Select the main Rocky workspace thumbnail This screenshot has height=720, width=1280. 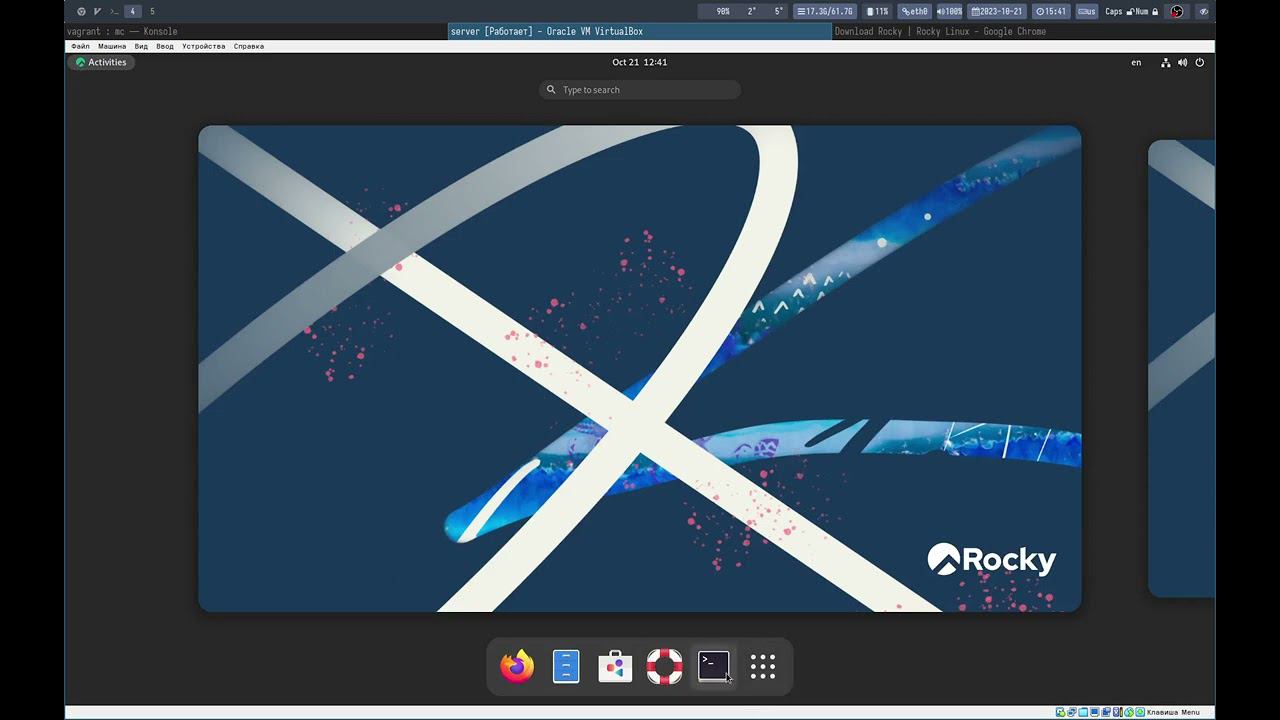click(640, 368)
